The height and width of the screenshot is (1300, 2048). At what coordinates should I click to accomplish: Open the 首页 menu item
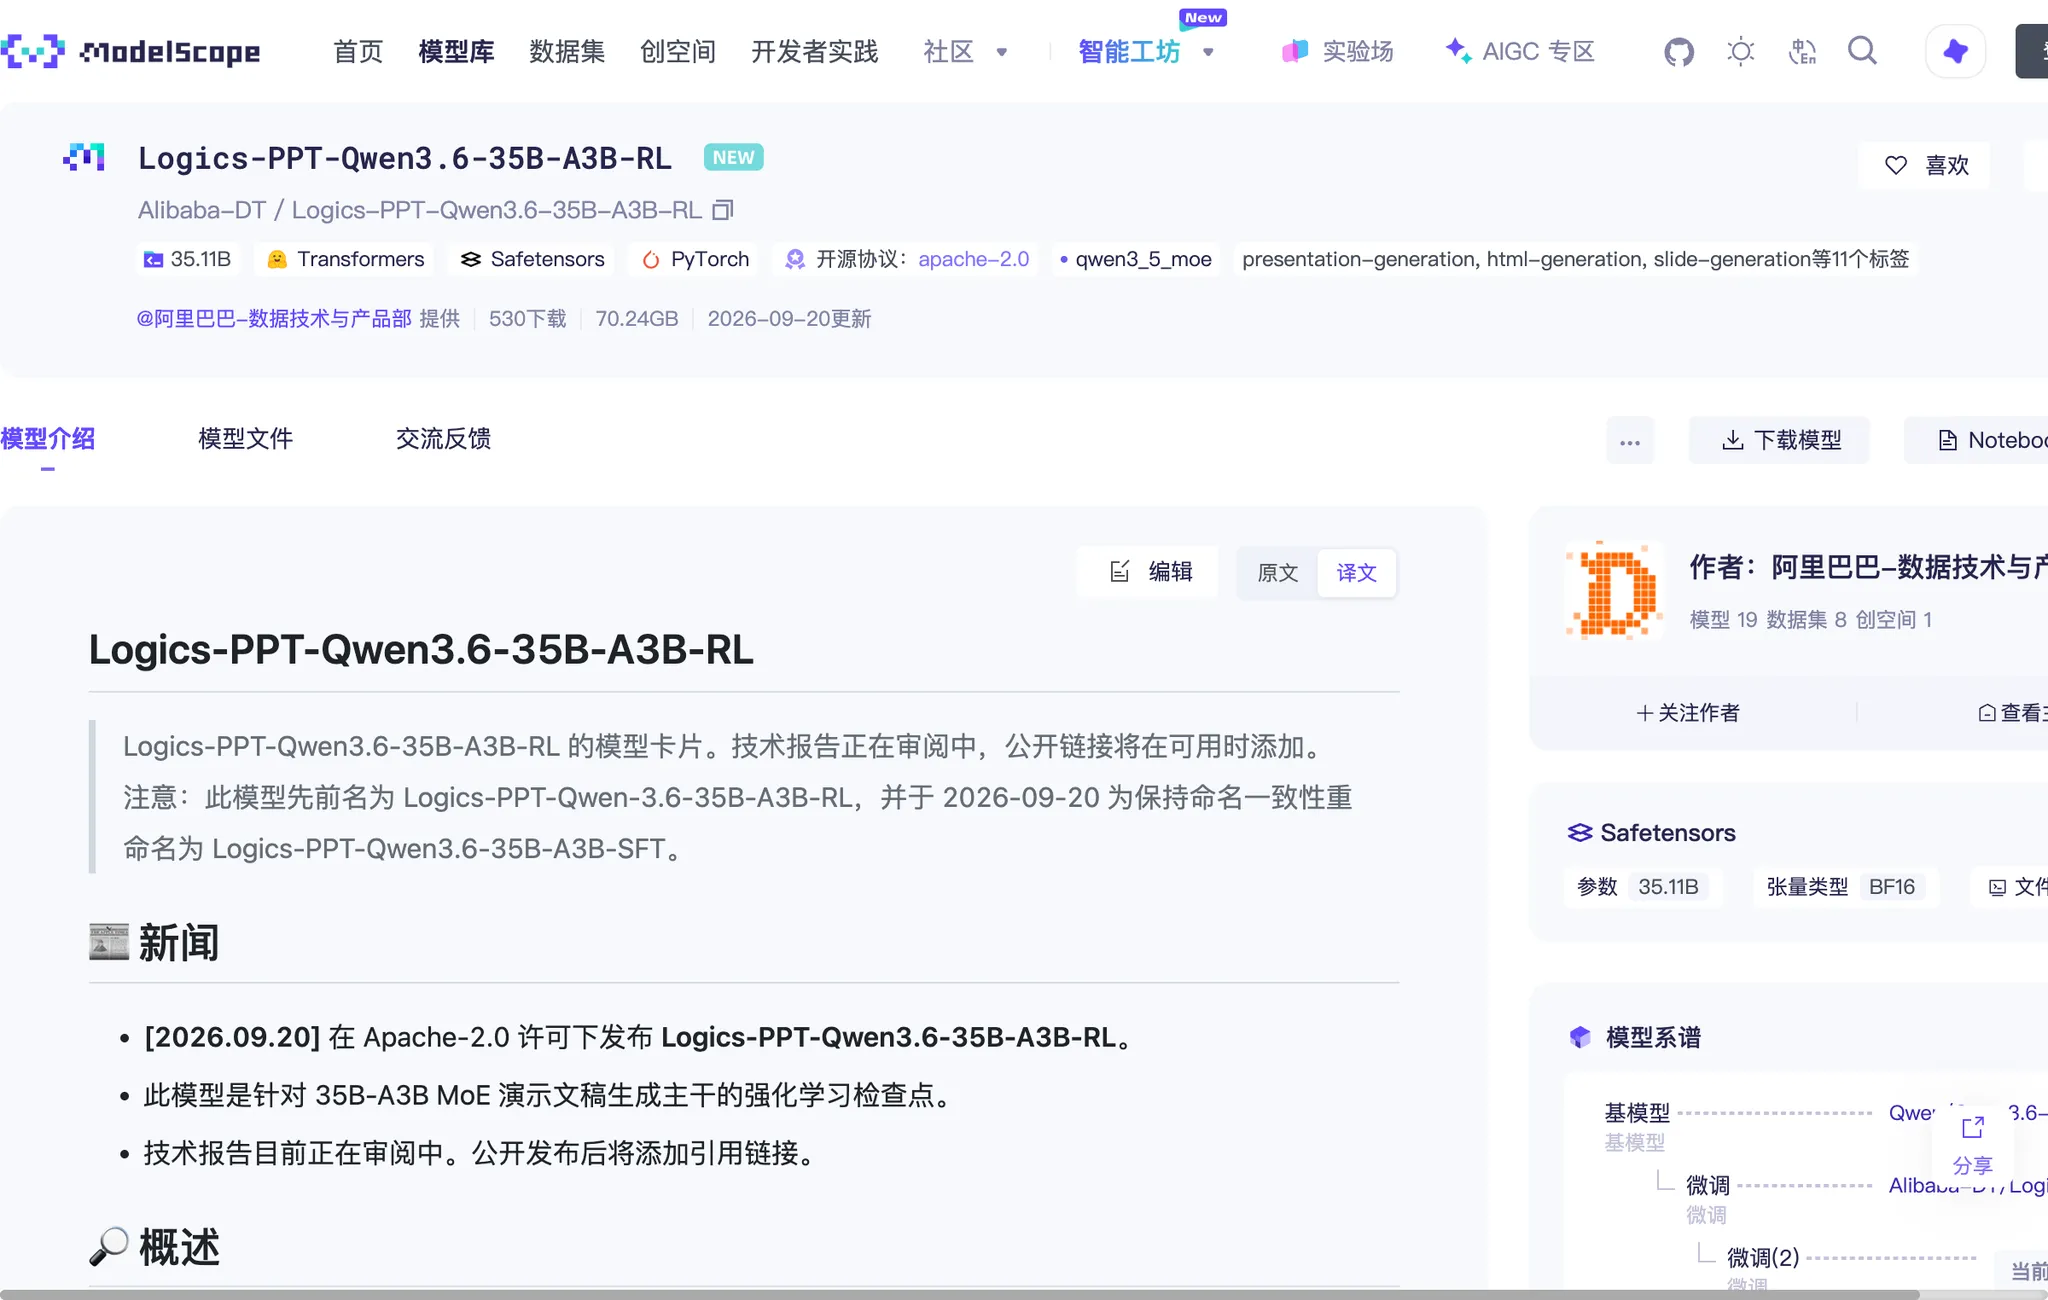(x=358, y=52)
